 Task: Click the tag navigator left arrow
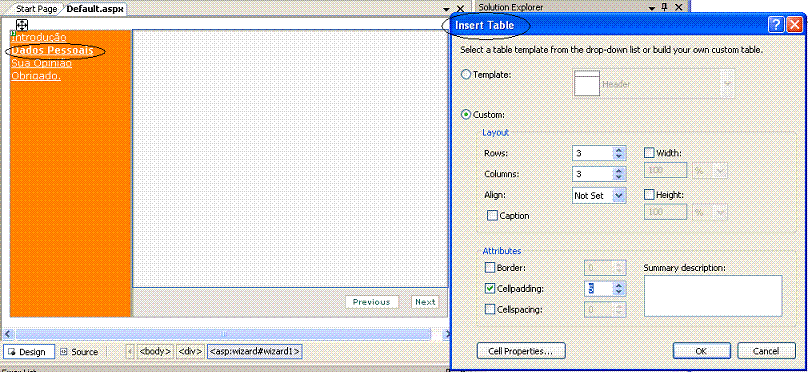130,351
